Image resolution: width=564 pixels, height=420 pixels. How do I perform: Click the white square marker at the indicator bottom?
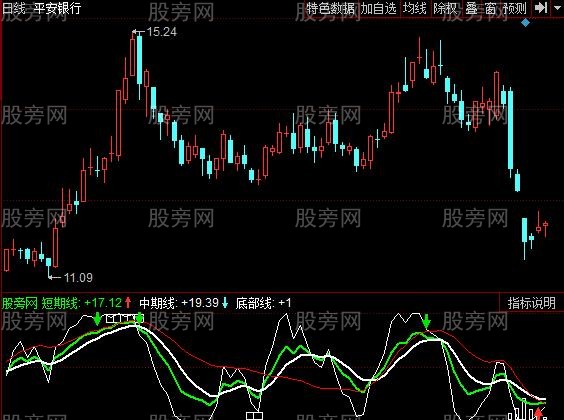point(254,416)
